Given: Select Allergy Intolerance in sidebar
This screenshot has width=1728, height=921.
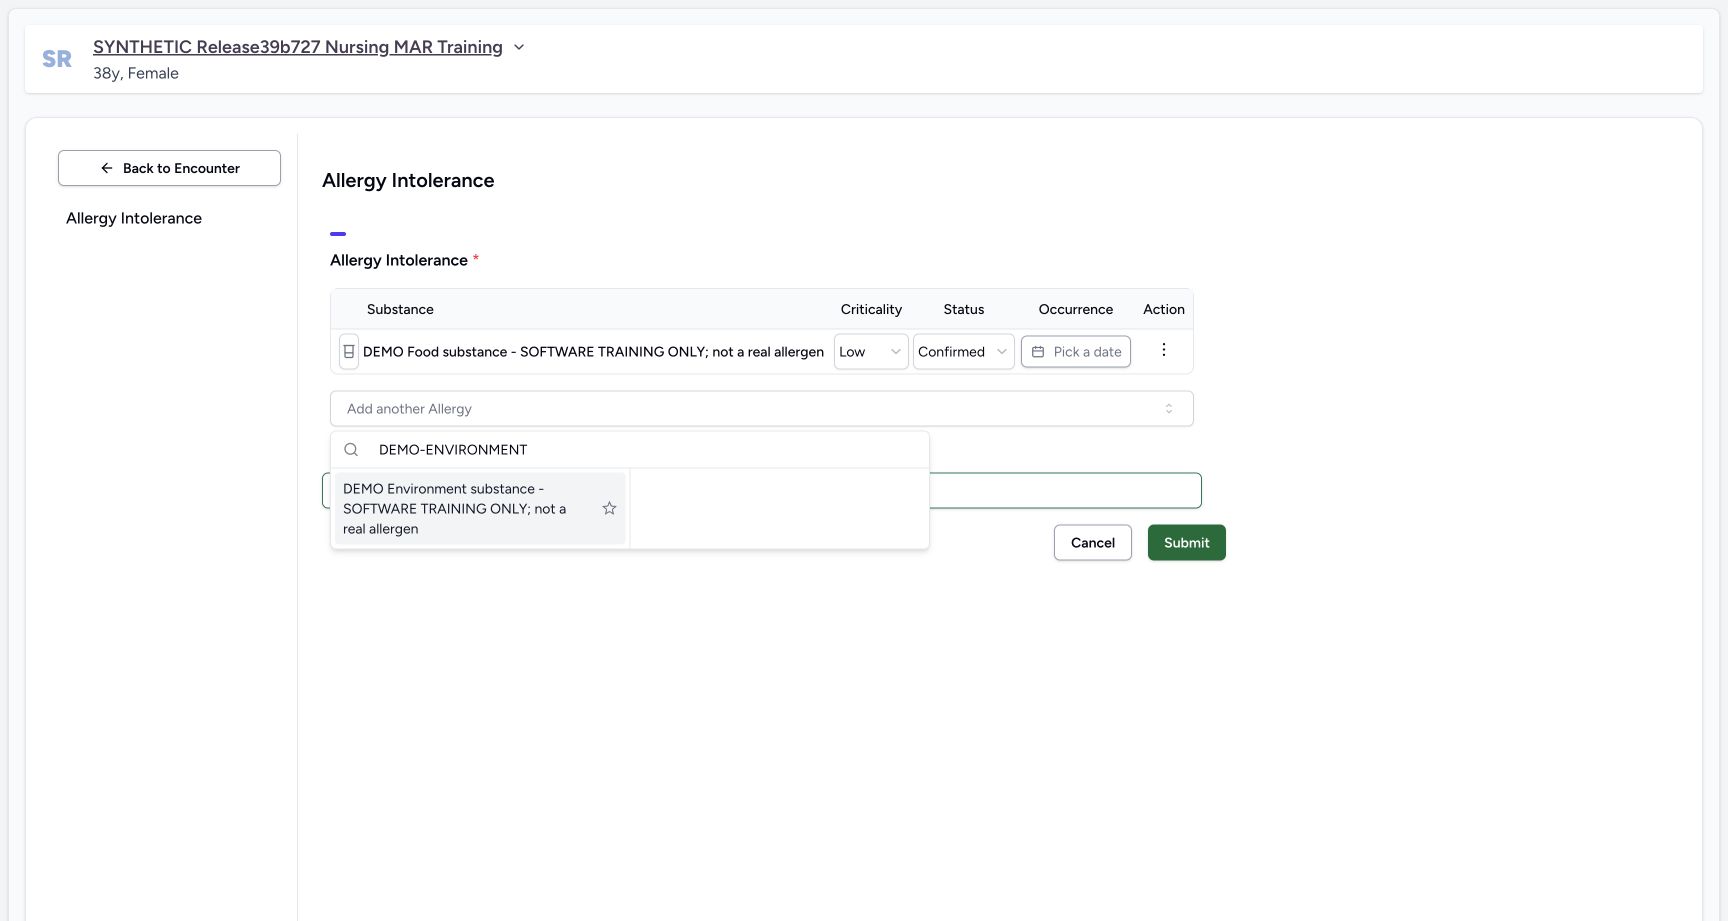Looking at the screenshot, I should [134, 218].
